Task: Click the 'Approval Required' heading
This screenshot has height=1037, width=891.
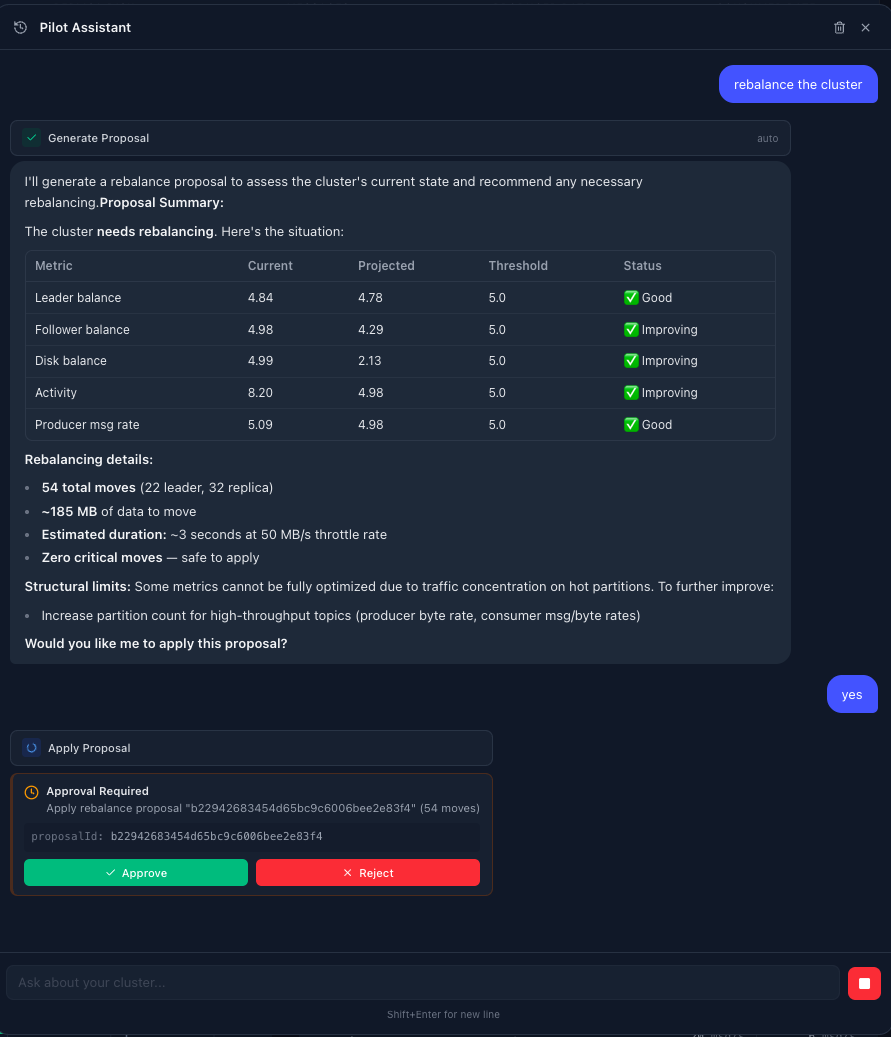Action: pyautogui.click(x=97, y=791)
